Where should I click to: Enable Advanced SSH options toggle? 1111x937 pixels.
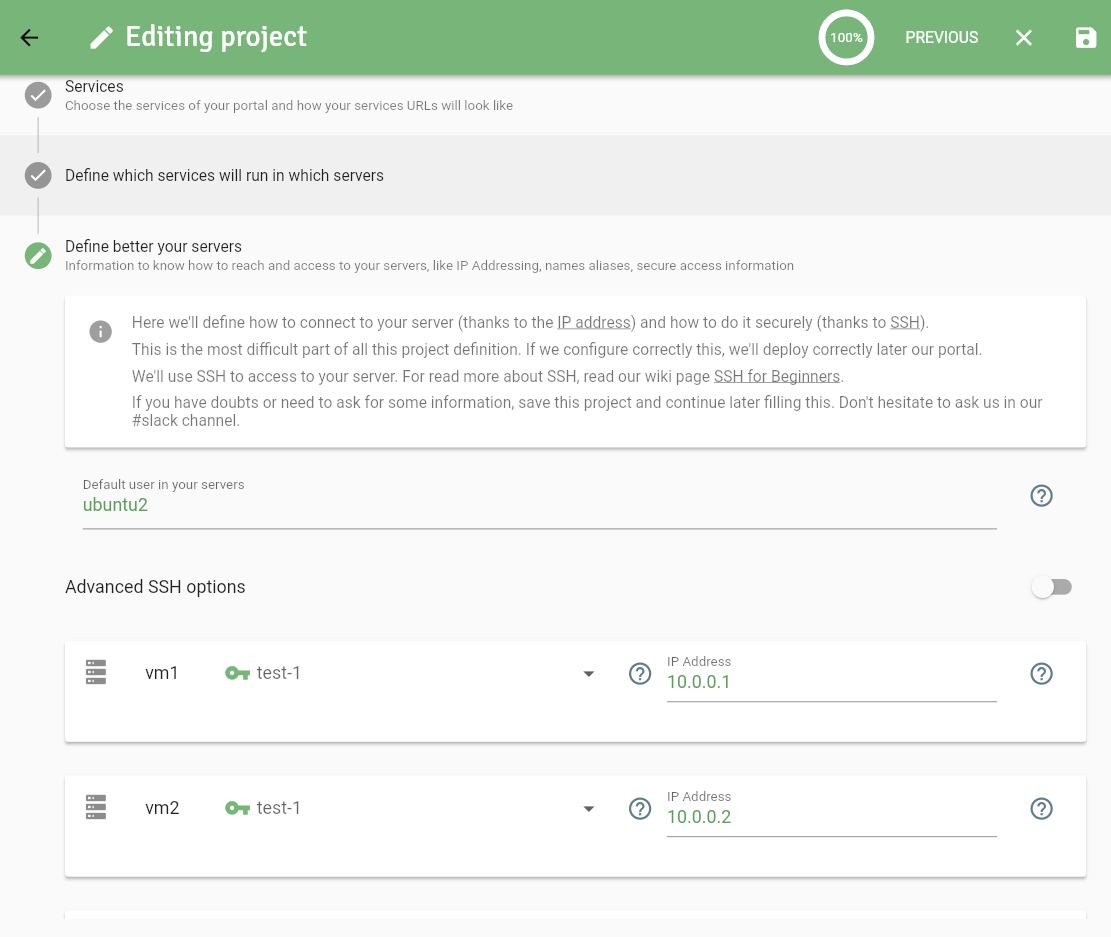1051,587
